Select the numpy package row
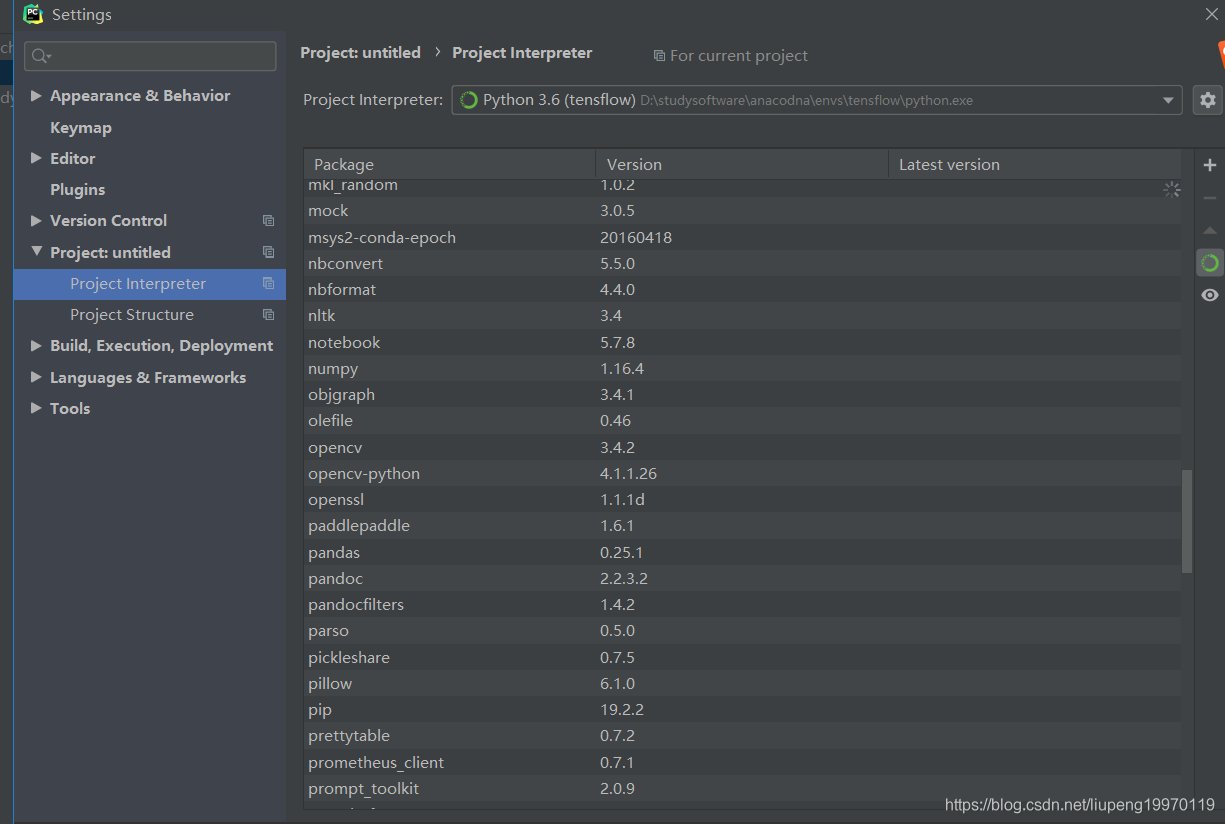Image resolution: width=1225 pixels, height=824 pixels. [x=743, y=369]
